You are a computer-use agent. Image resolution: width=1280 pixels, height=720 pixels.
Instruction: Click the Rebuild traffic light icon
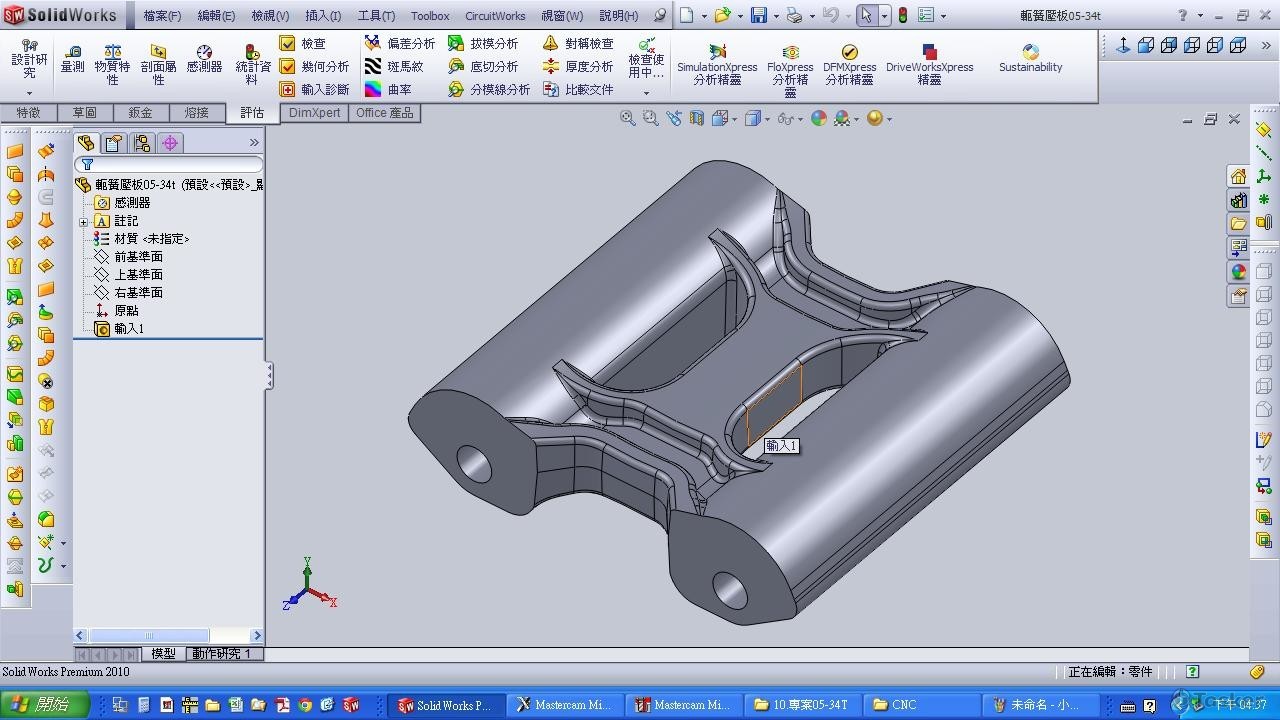point(902,15)
